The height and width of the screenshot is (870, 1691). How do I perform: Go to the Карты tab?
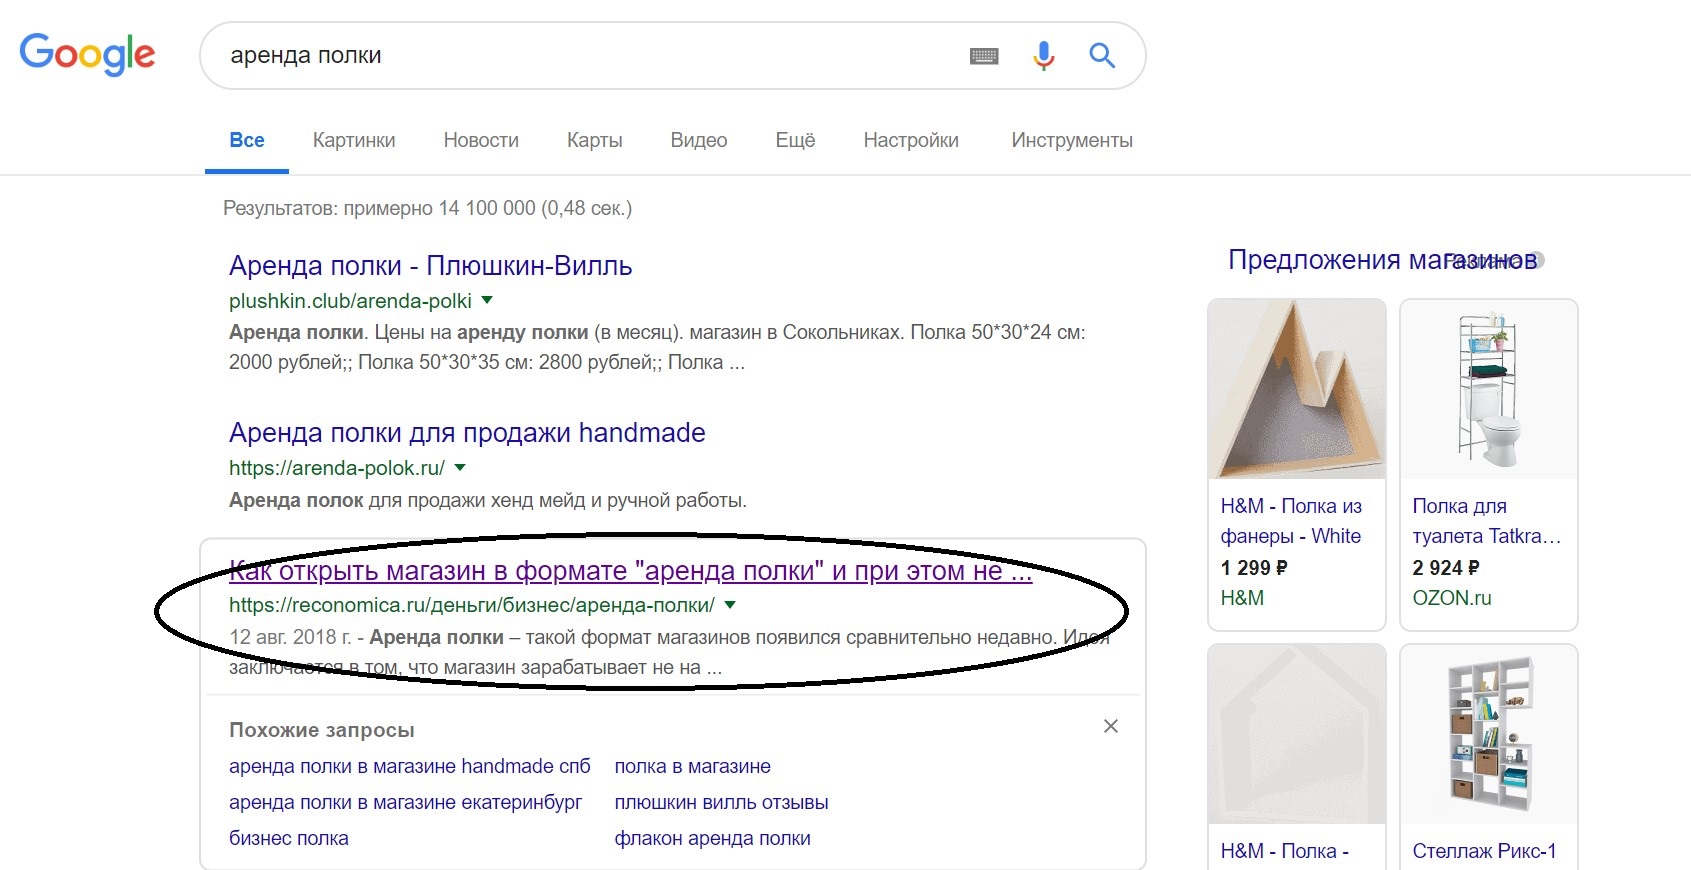pos(594,140)
